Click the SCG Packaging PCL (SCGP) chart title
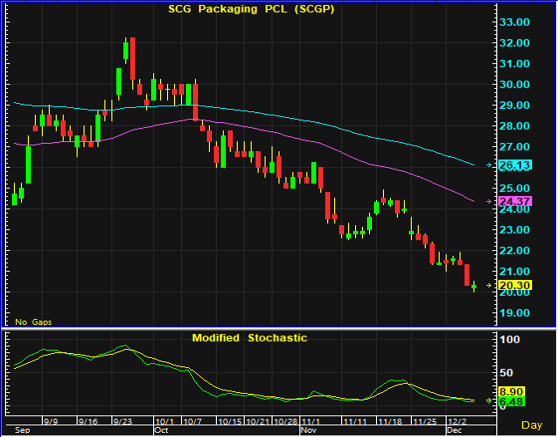Viewport: 558px width, 437px height. tap(251, 9)
